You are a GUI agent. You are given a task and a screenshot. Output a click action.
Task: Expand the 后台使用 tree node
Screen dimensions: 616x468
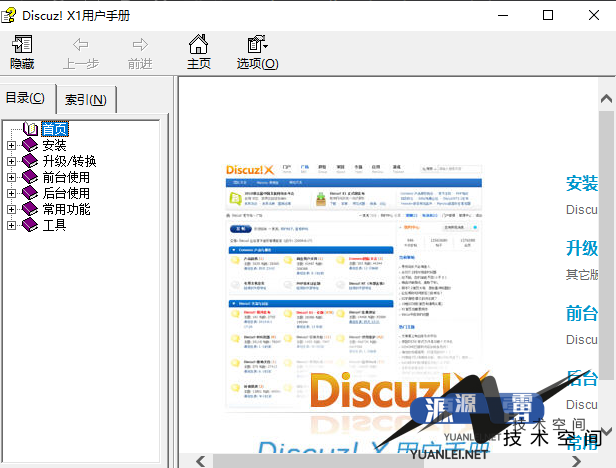(x=11, y=193)
